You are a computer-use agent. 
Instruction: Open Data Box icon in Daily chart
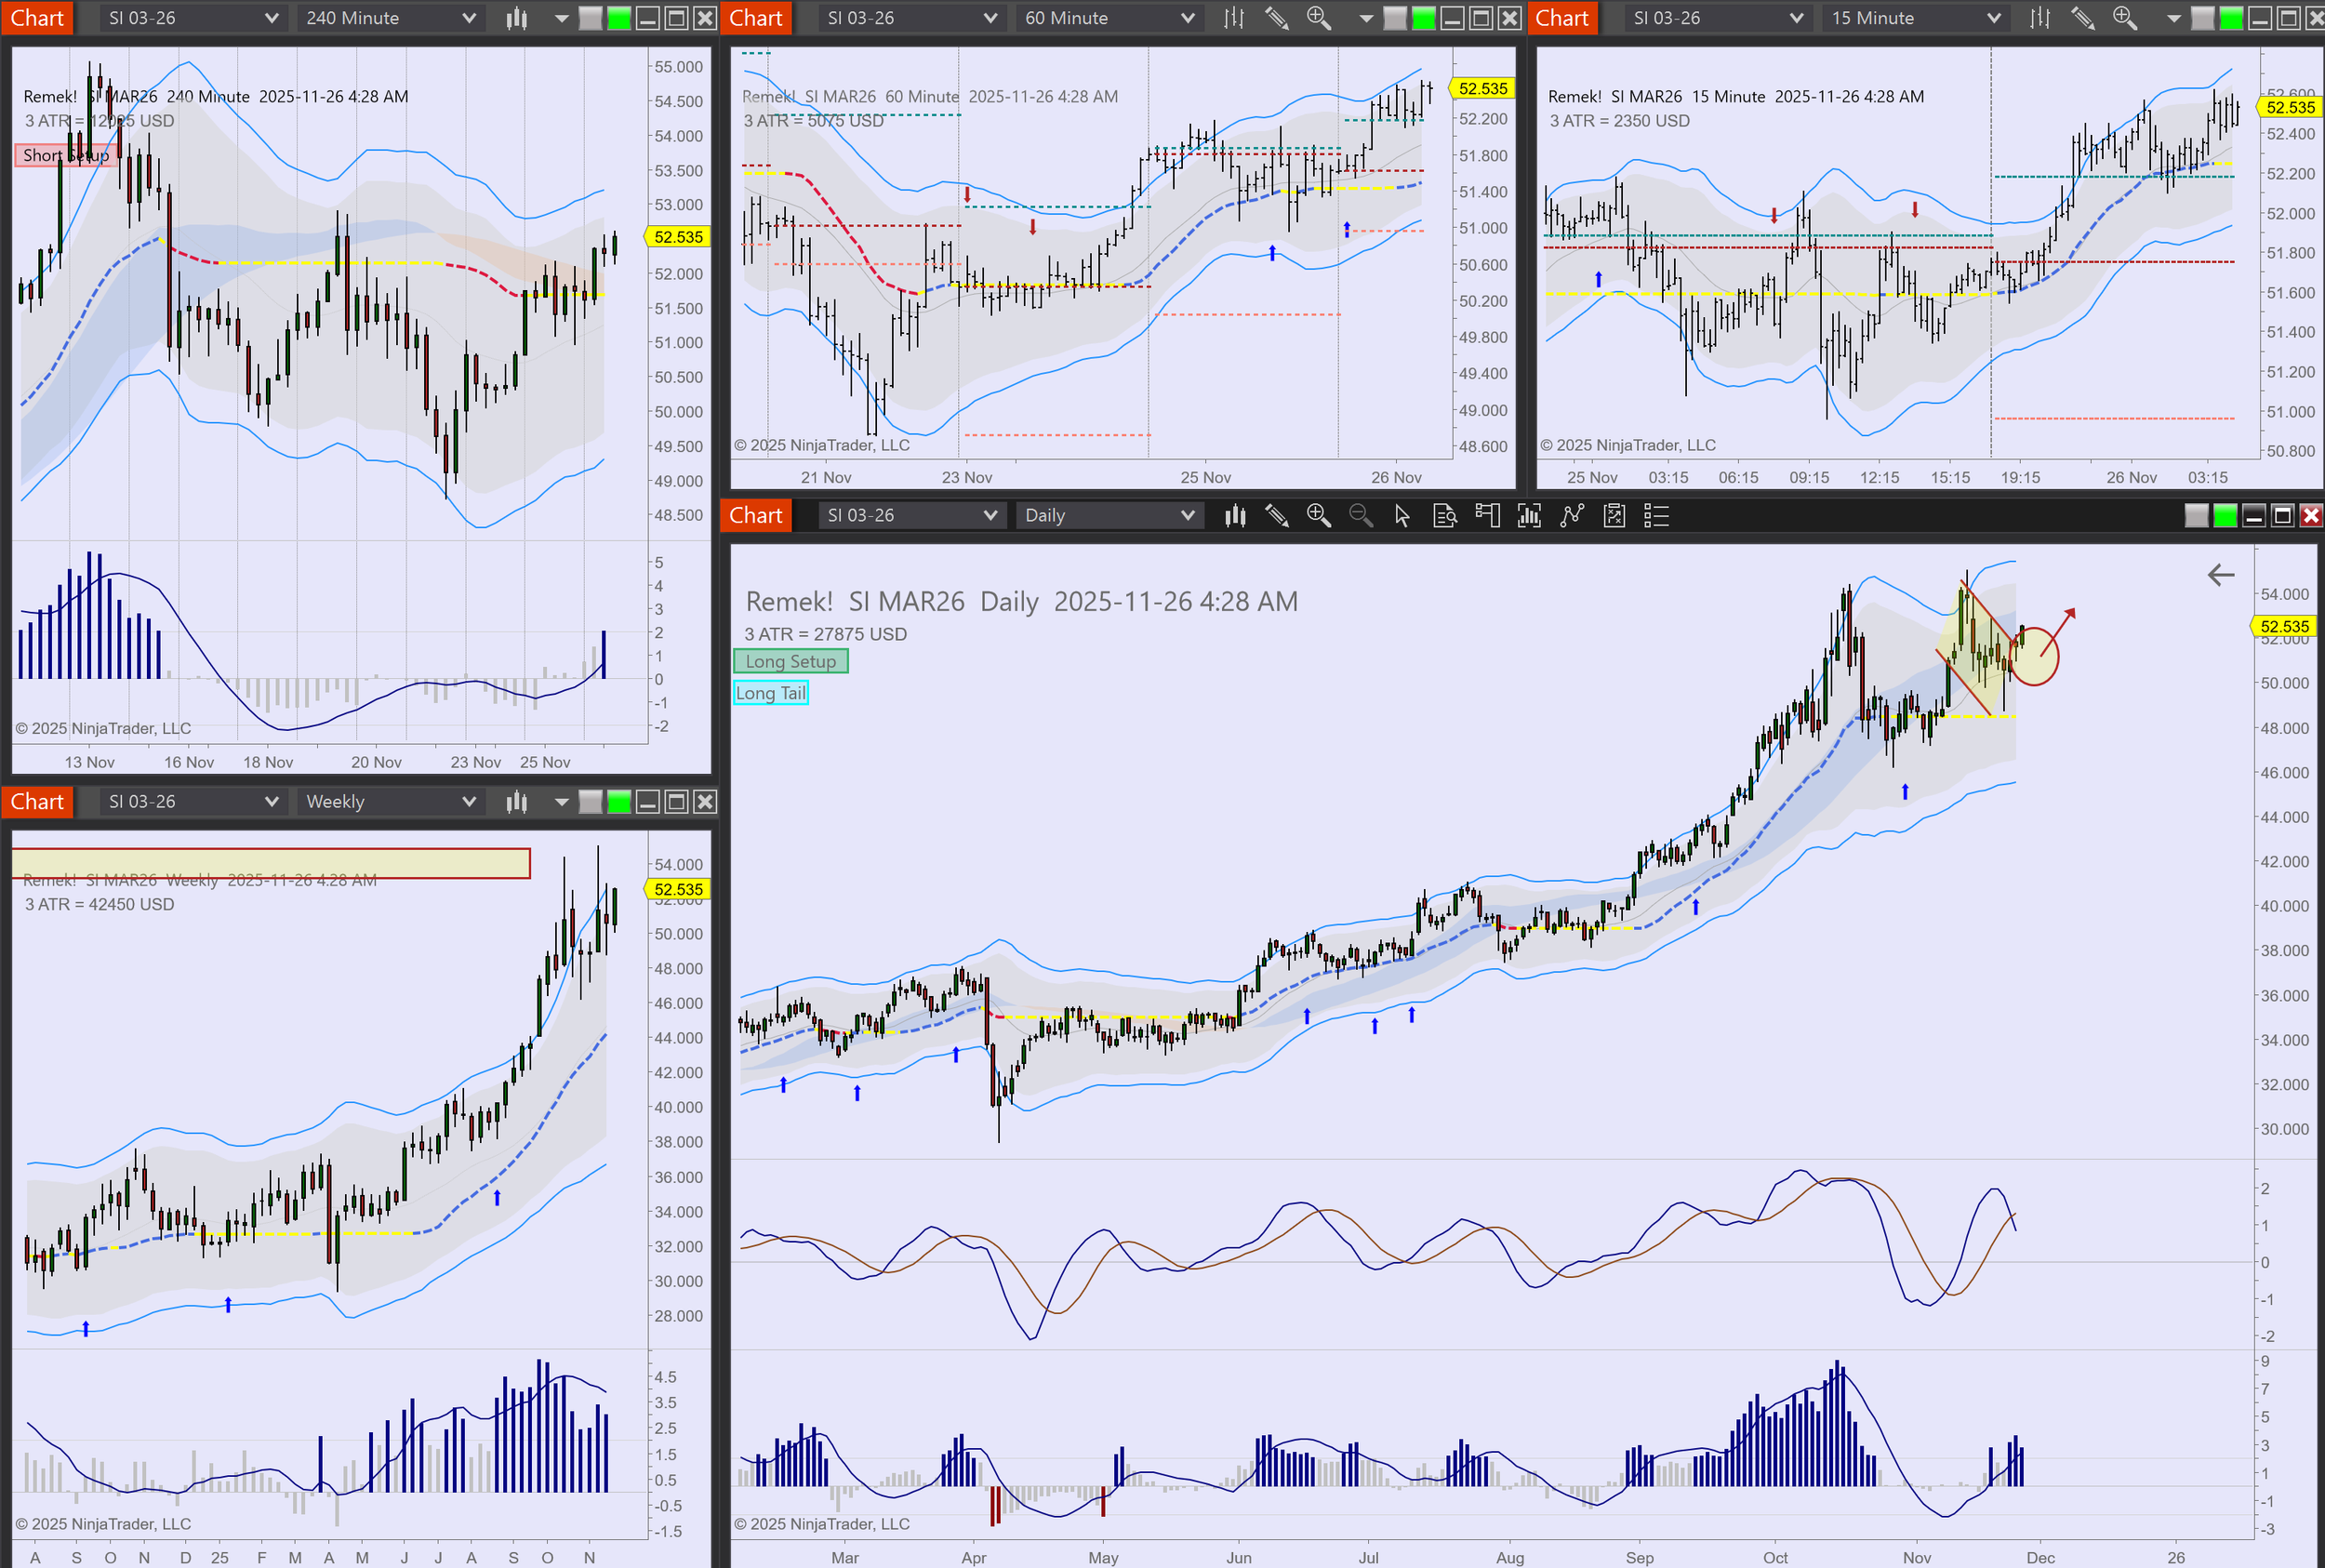(1444, 515)
